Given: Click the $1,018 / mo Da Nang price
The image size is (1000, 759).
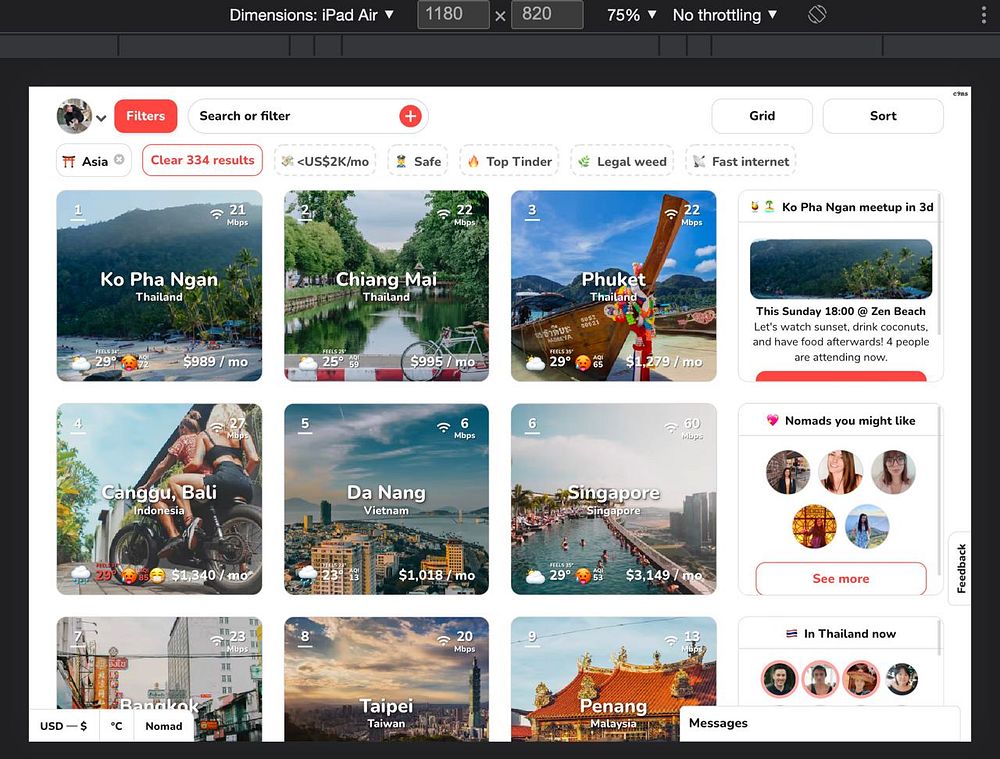Looking at the screenshot, I should click(437, 575).
